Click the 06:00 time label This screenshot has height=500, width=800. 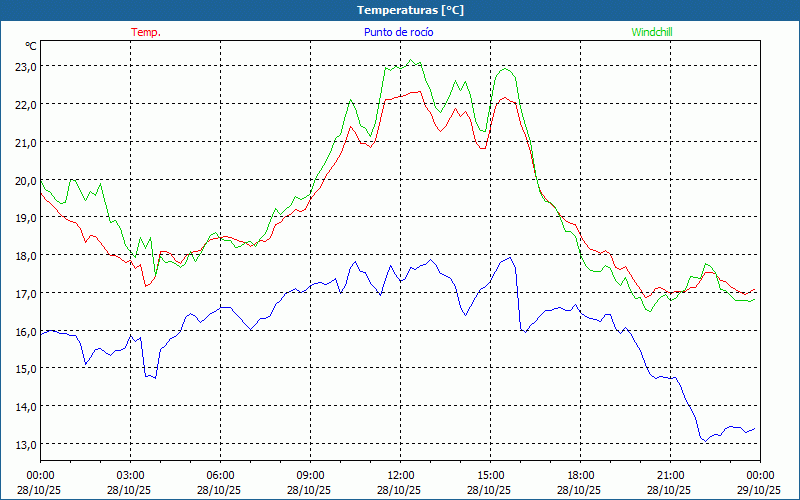(x=220, y=475)
